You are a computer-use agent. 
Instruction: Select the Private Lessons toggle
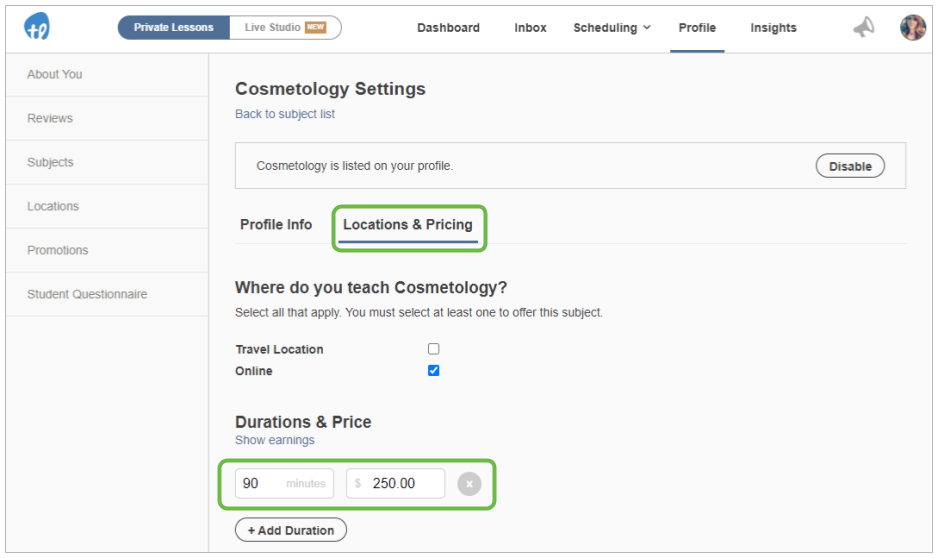(173, 28)
